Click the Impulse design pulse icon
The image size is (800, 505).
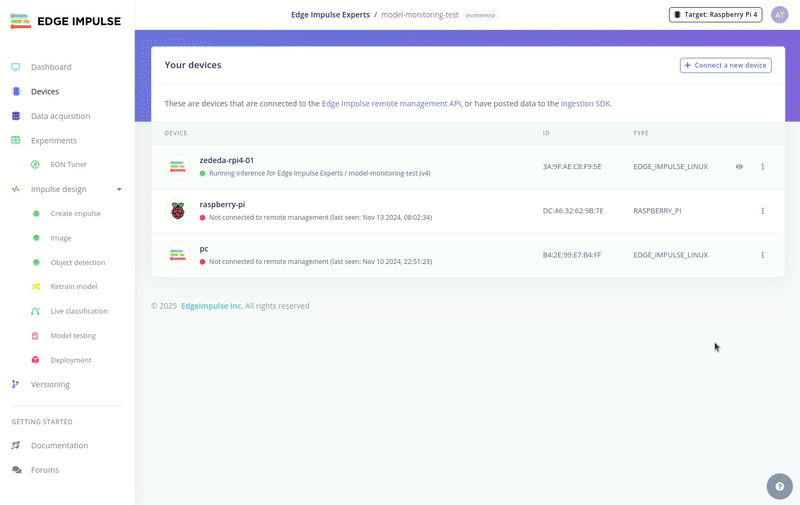[16, 189]
